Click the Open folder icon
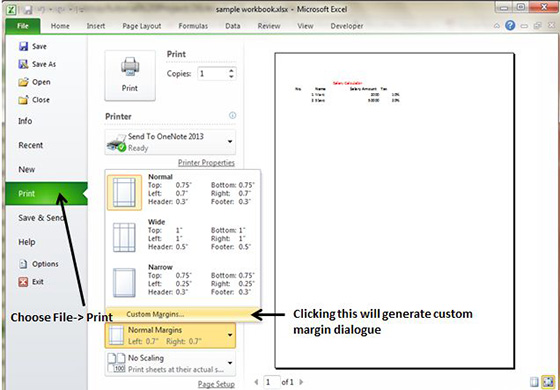Viewport: 560px width, 390px height. (23, 82)
